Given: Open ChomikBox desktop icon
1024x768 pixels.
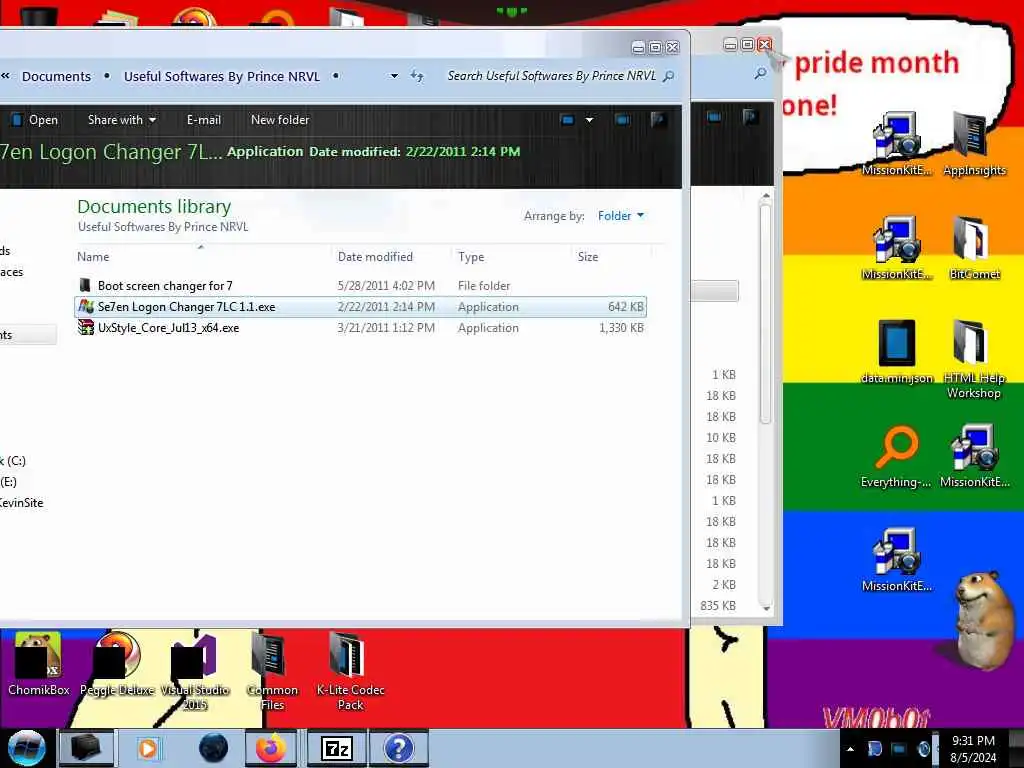Looking at the screenshot, I should [39, 664].
